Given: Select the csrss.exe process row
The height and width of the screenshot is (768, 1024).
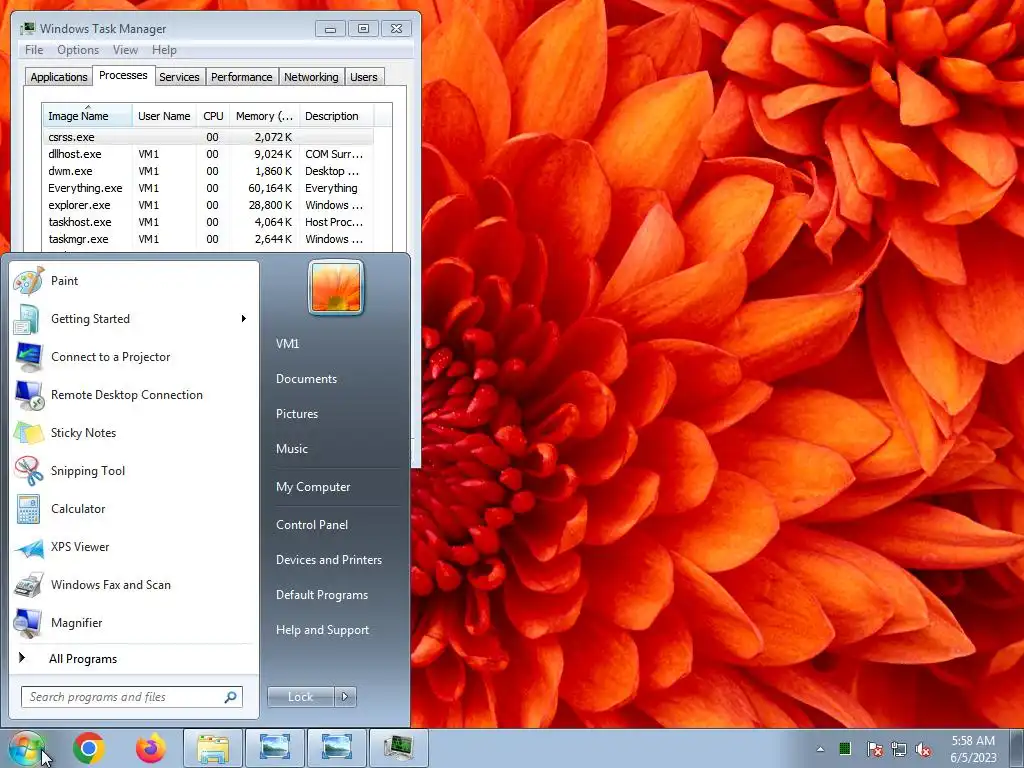Looking at the screenshot, I should pos(208,137).
